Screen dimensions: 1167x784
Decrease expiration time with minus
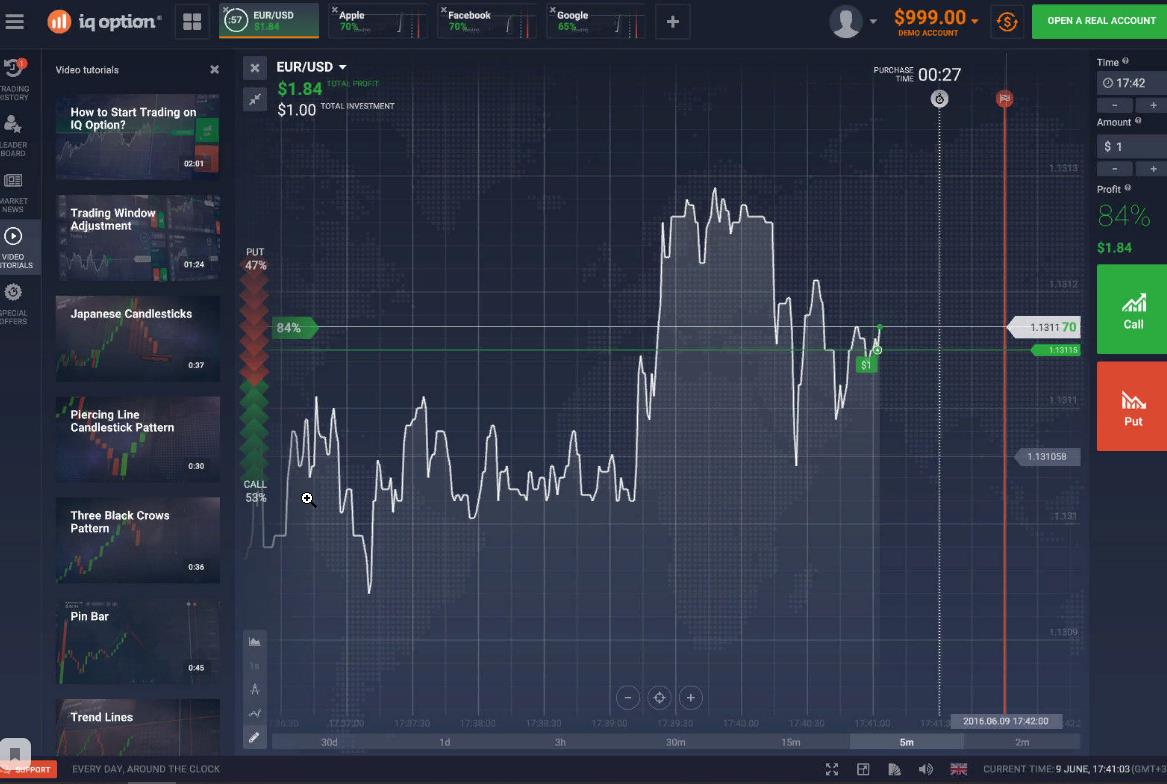(x=1114, y=106)
